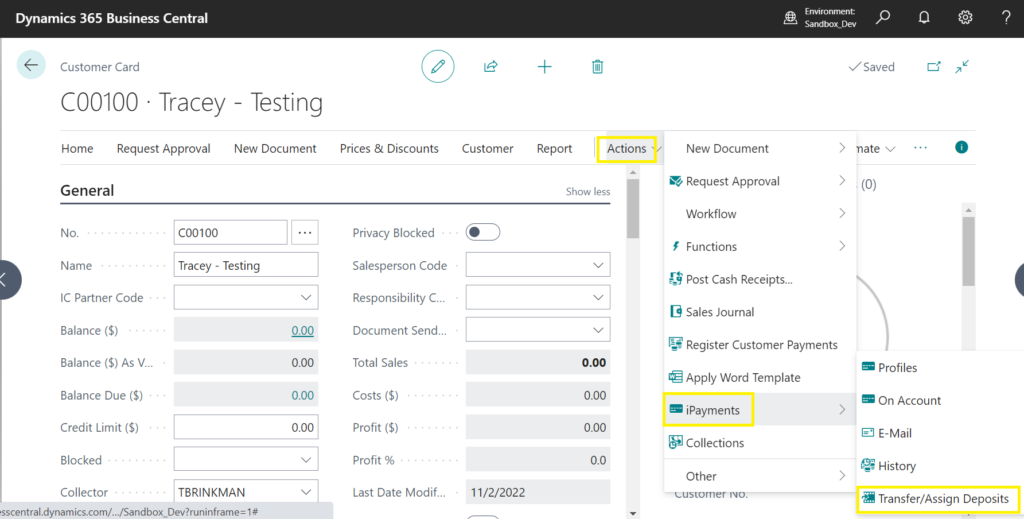Click the edit pencil icon

click(x=437, y=67)
